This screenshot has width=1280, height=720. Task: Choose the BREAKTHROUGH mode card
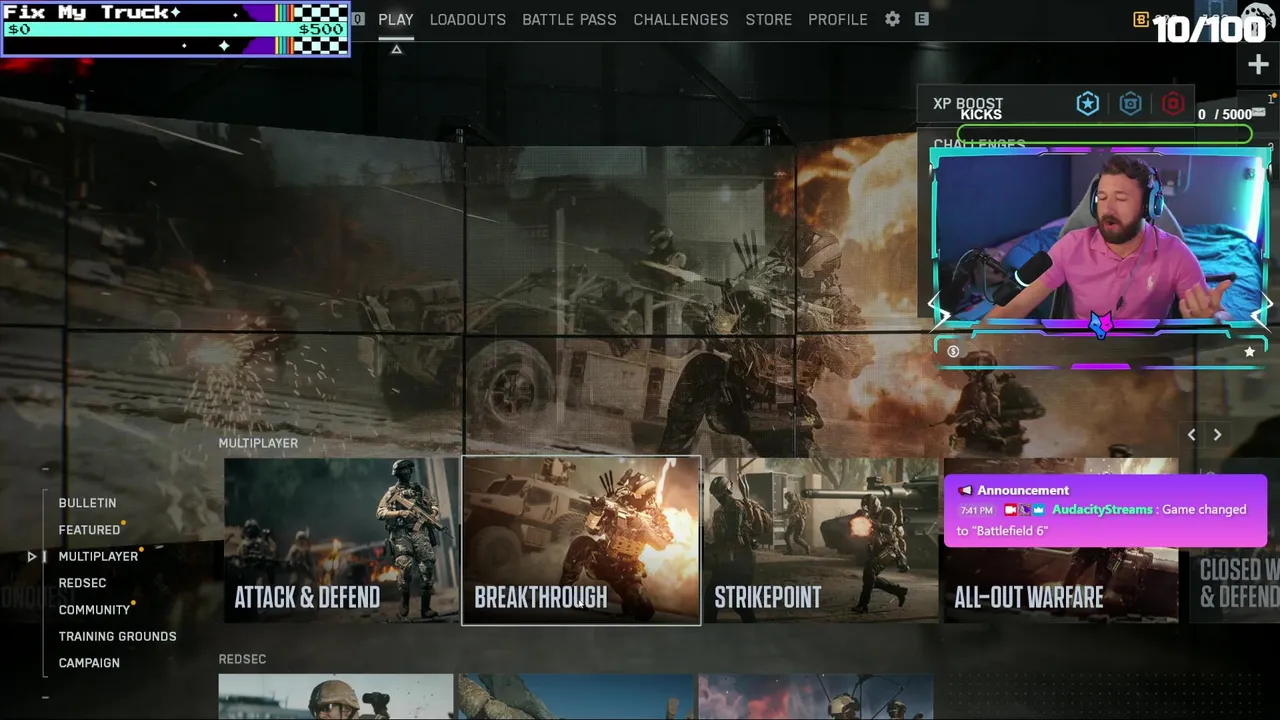pos(581,540)
